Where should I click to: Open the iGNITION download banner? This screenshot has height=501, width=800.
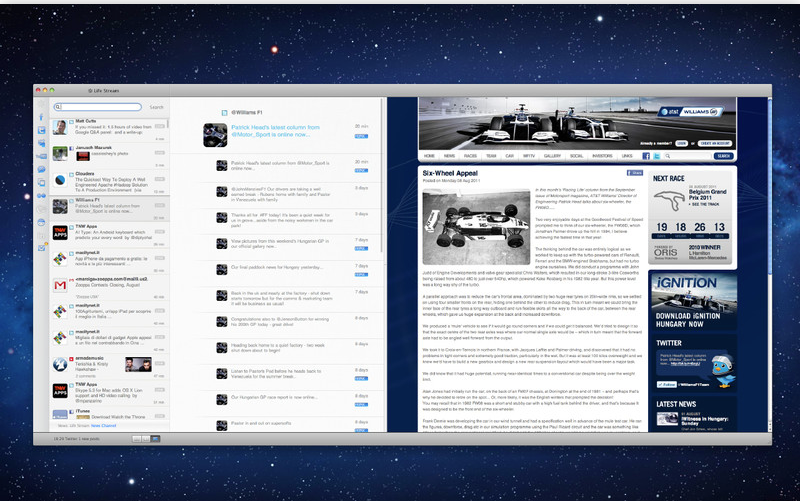coord(693,301)
